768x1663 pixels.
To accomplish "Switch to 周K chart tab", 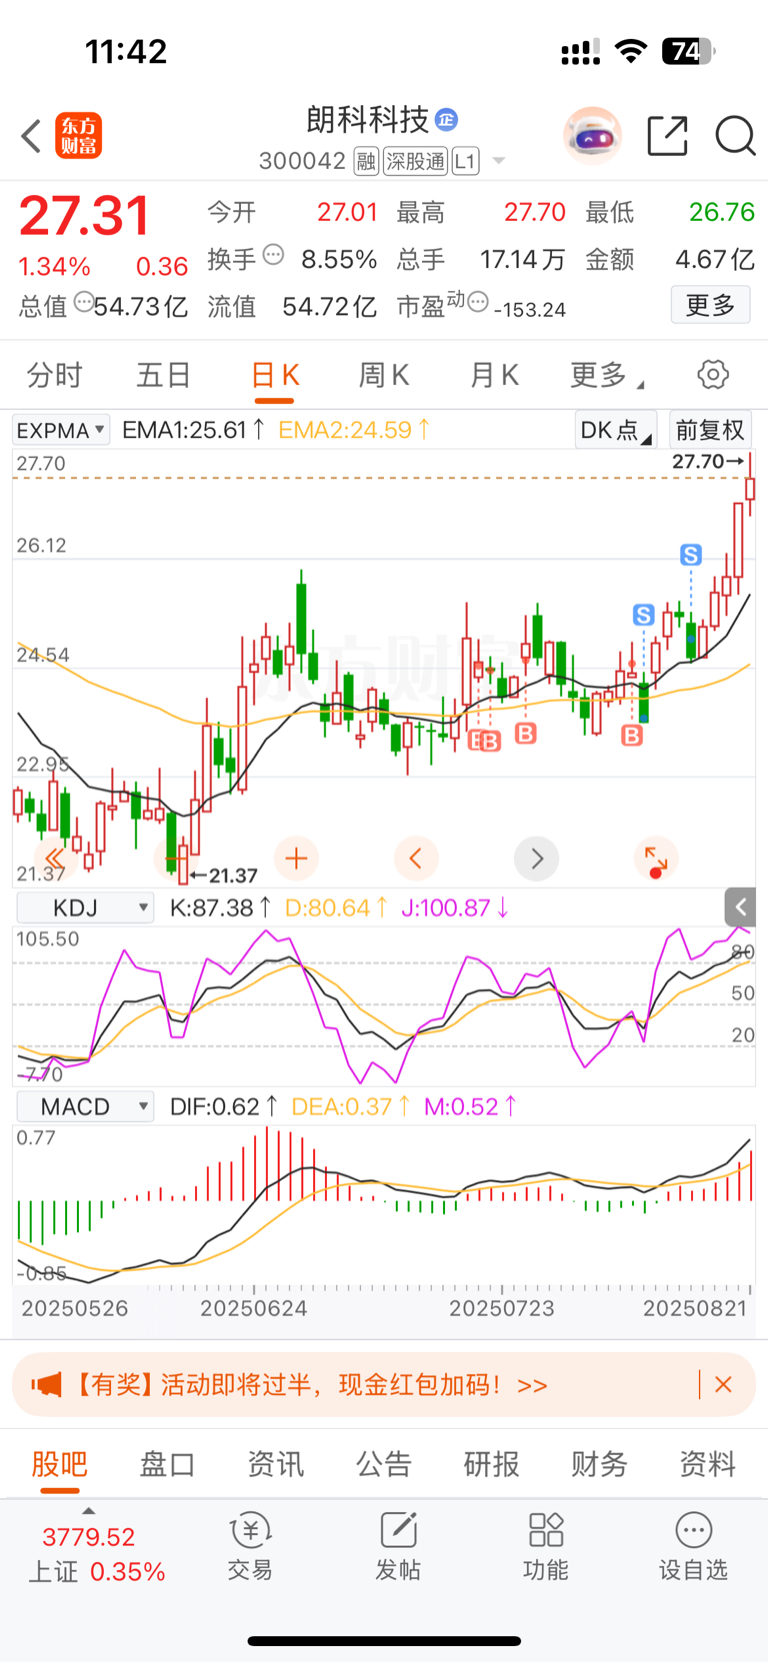I will [x=384, y=375].
